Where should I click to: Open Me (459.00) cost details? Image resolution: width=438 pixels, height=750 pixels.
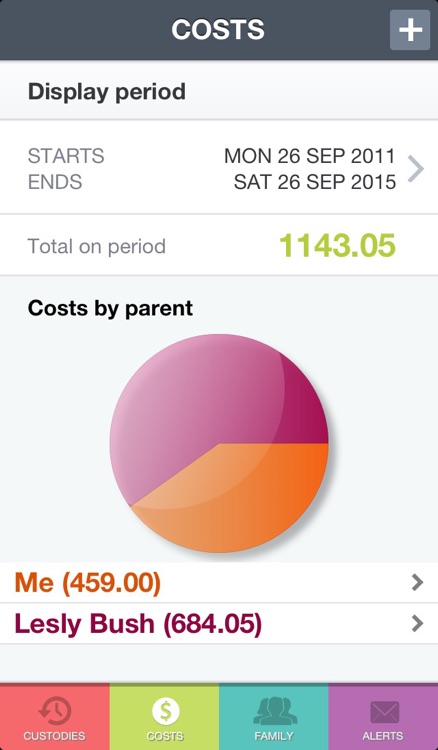219,582
